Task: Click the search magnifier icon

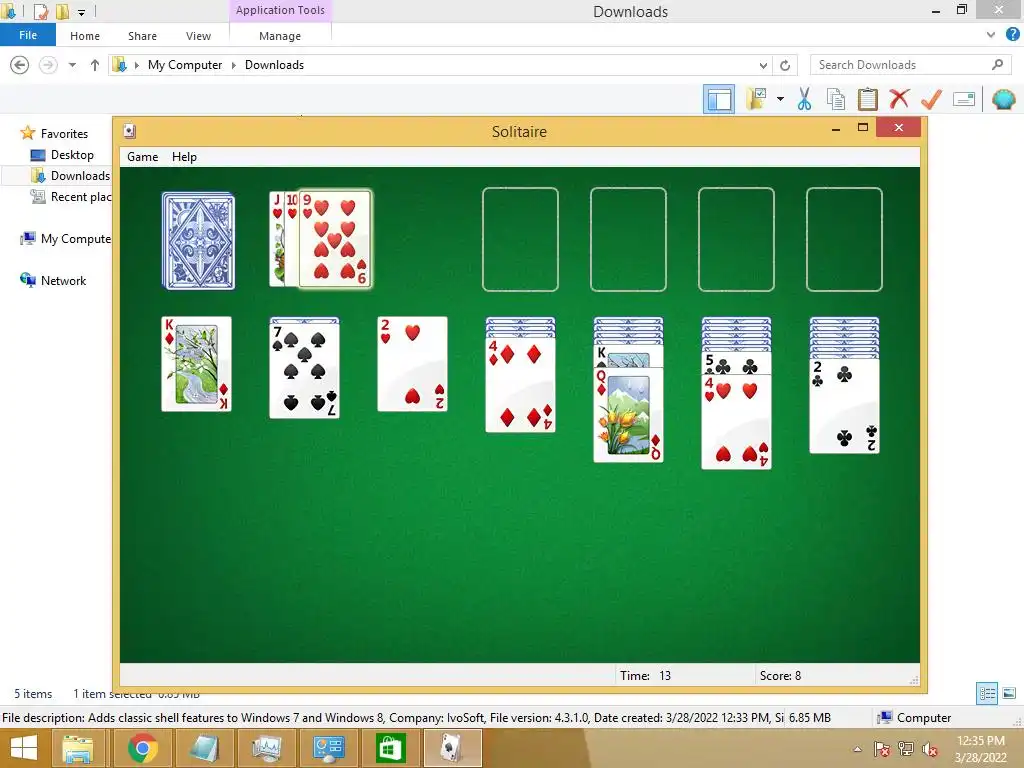Action: click(x=997, y=65)
